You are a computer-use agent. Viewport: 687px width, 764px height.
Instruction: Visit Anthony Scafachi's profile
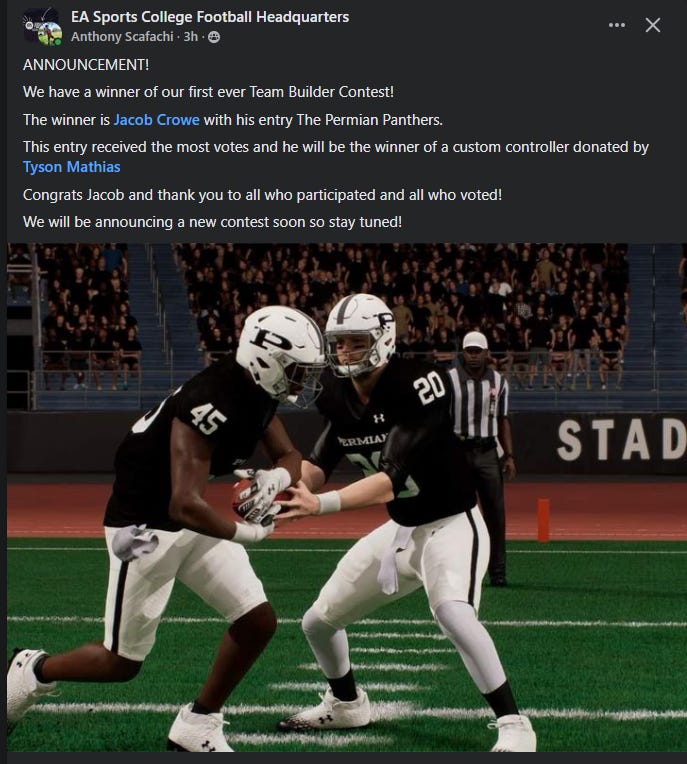coord(122,37)
